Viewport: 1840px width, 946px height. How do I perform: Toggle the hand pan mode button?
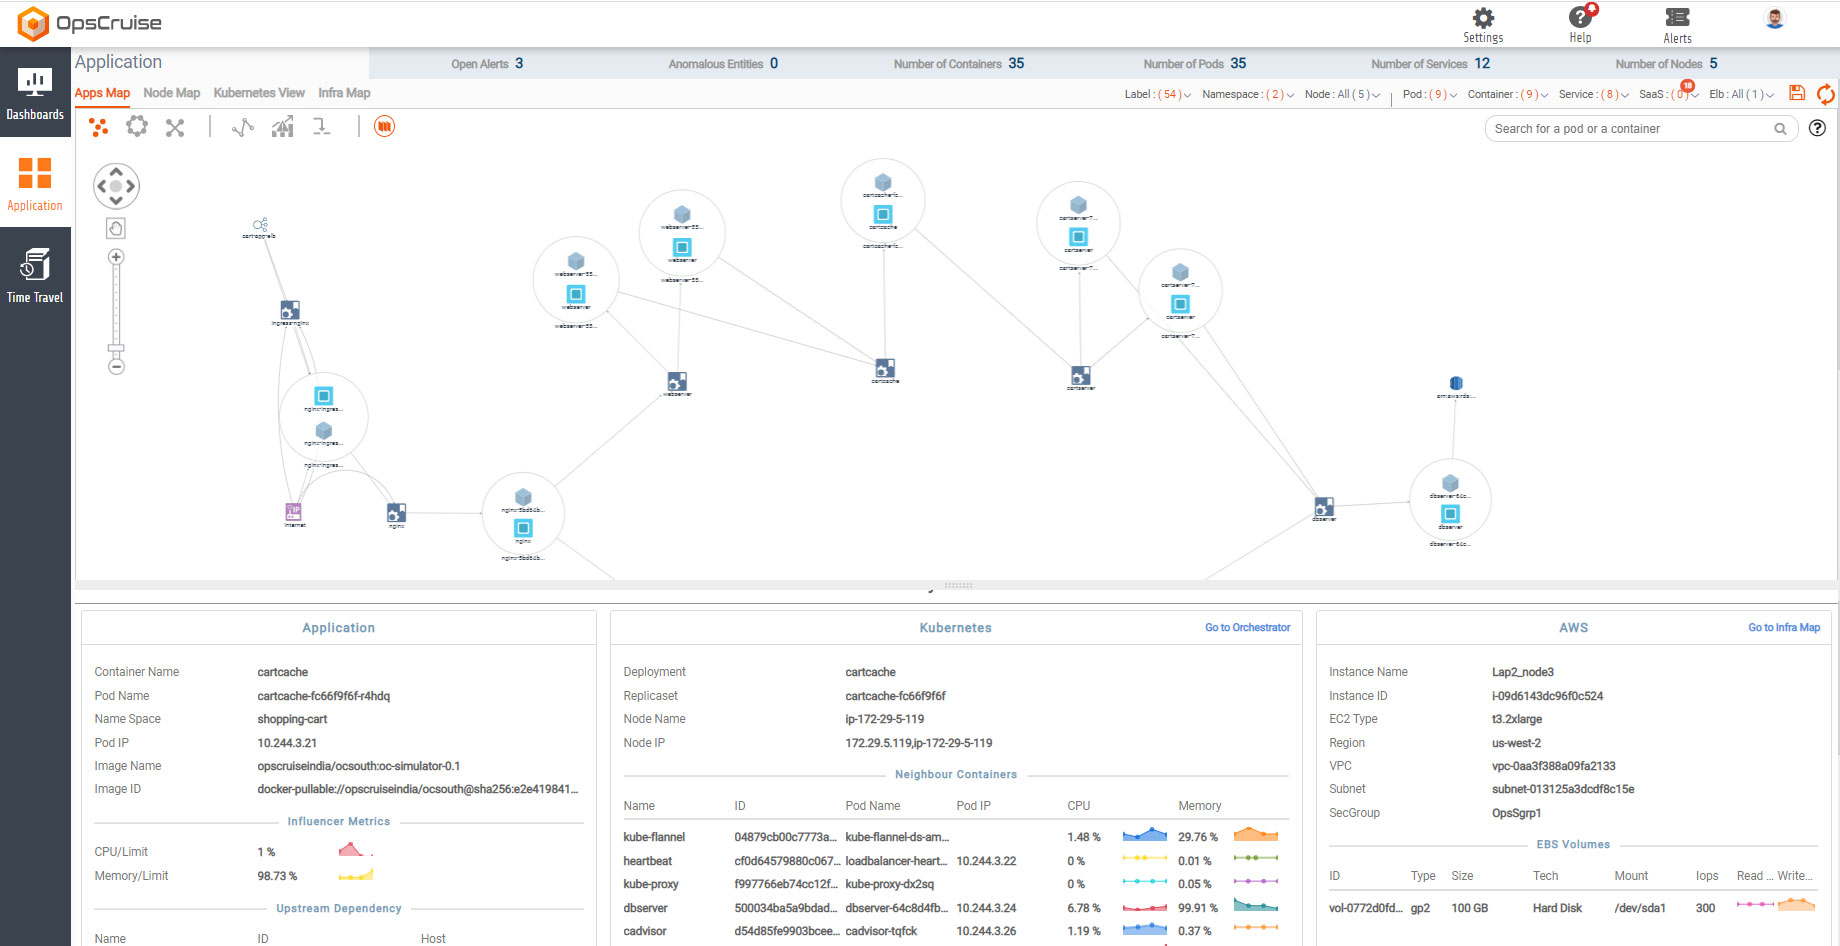point(116,229)
